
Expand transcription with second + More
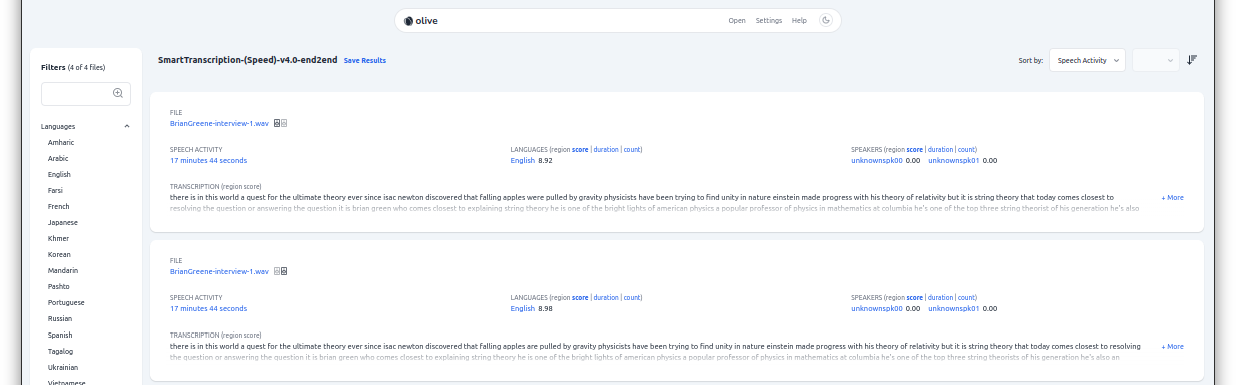pos(1172,346)
